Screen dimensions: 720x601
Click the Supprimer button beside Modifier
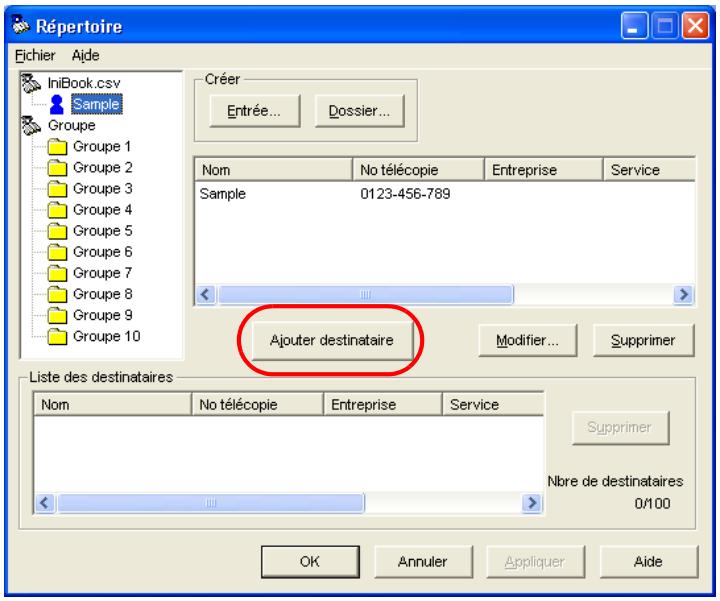tap(643, 340)
